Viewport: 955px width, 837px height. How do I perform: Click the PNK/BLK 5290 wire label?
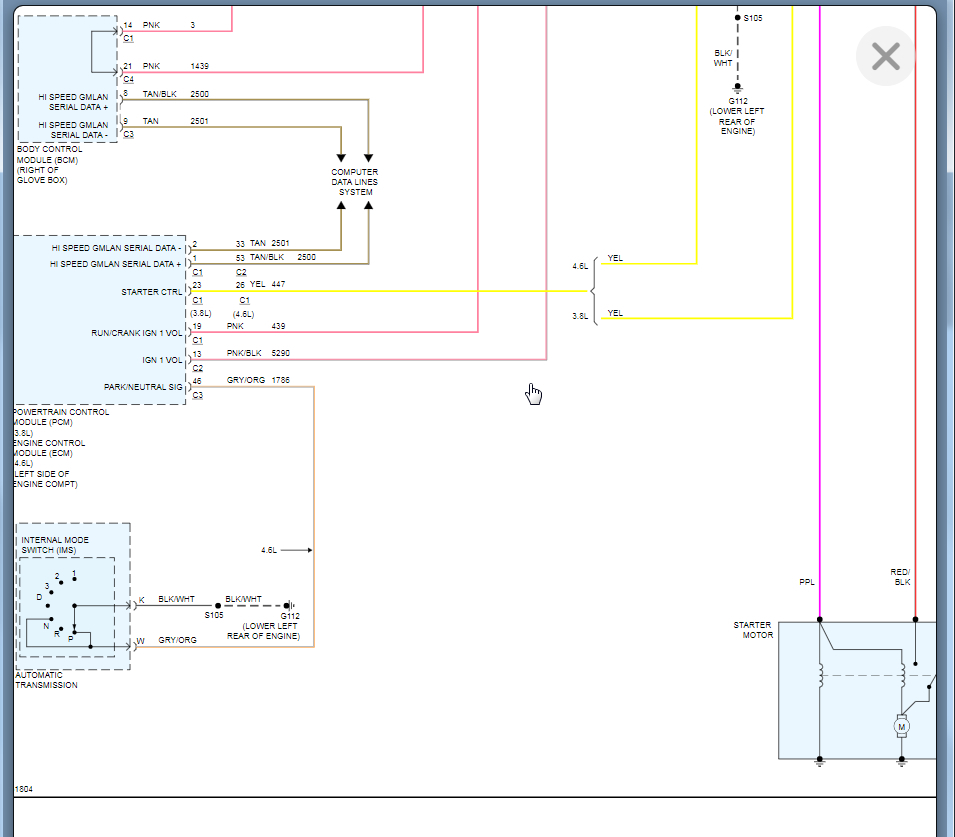[x=258, y=353]
